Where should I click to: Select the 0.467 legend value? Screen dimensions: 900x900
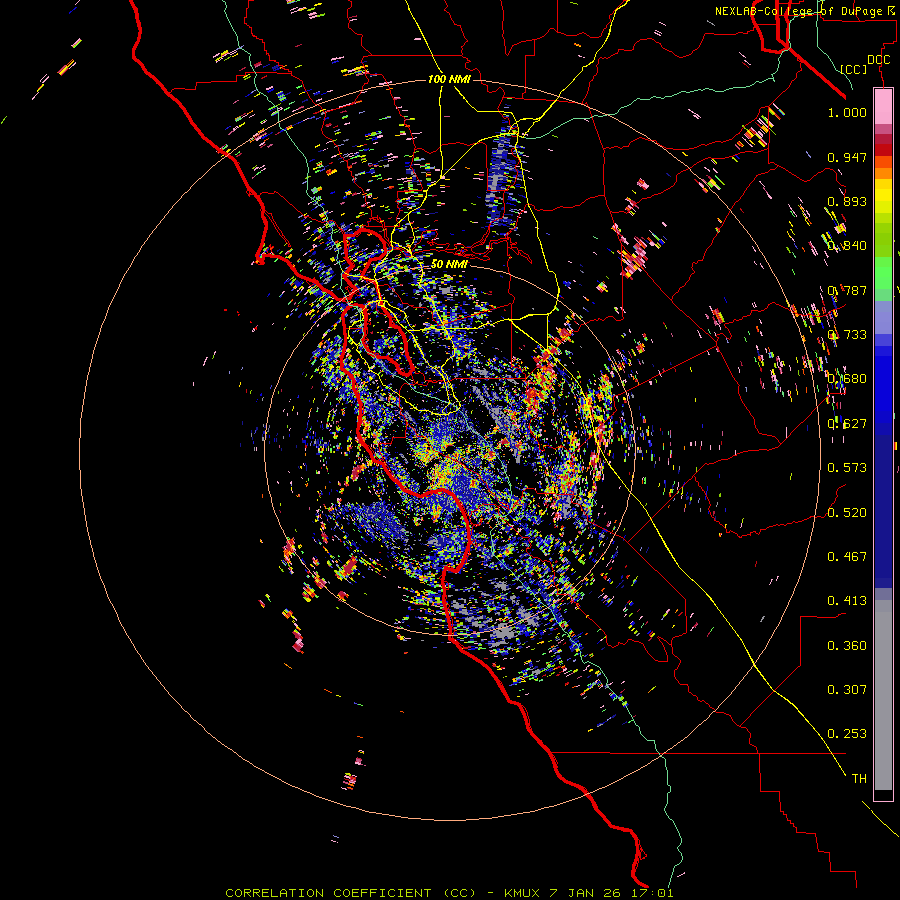click(847, 557)
